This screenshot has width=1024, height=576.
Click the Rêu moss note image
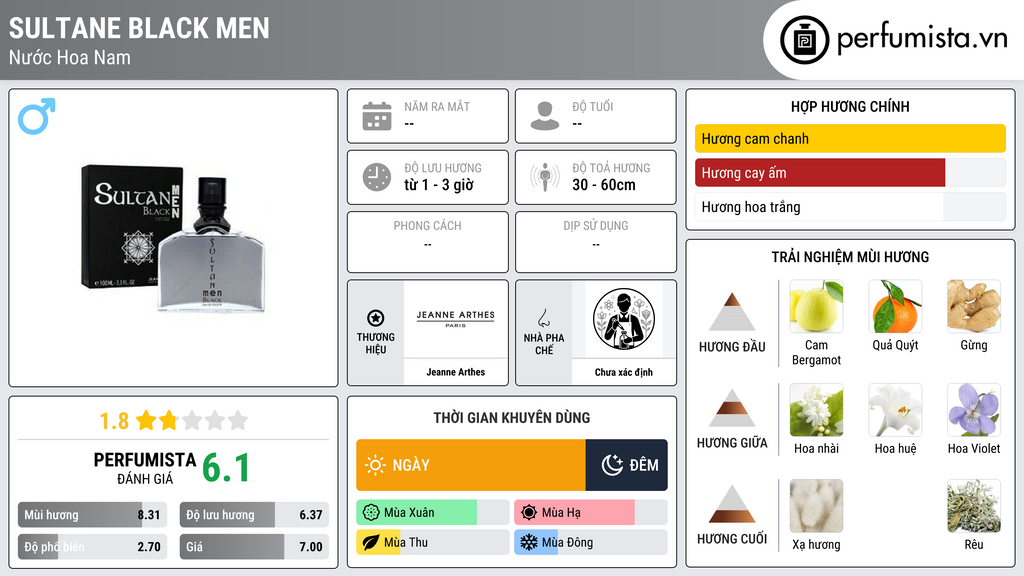click(x=974, y=506)
